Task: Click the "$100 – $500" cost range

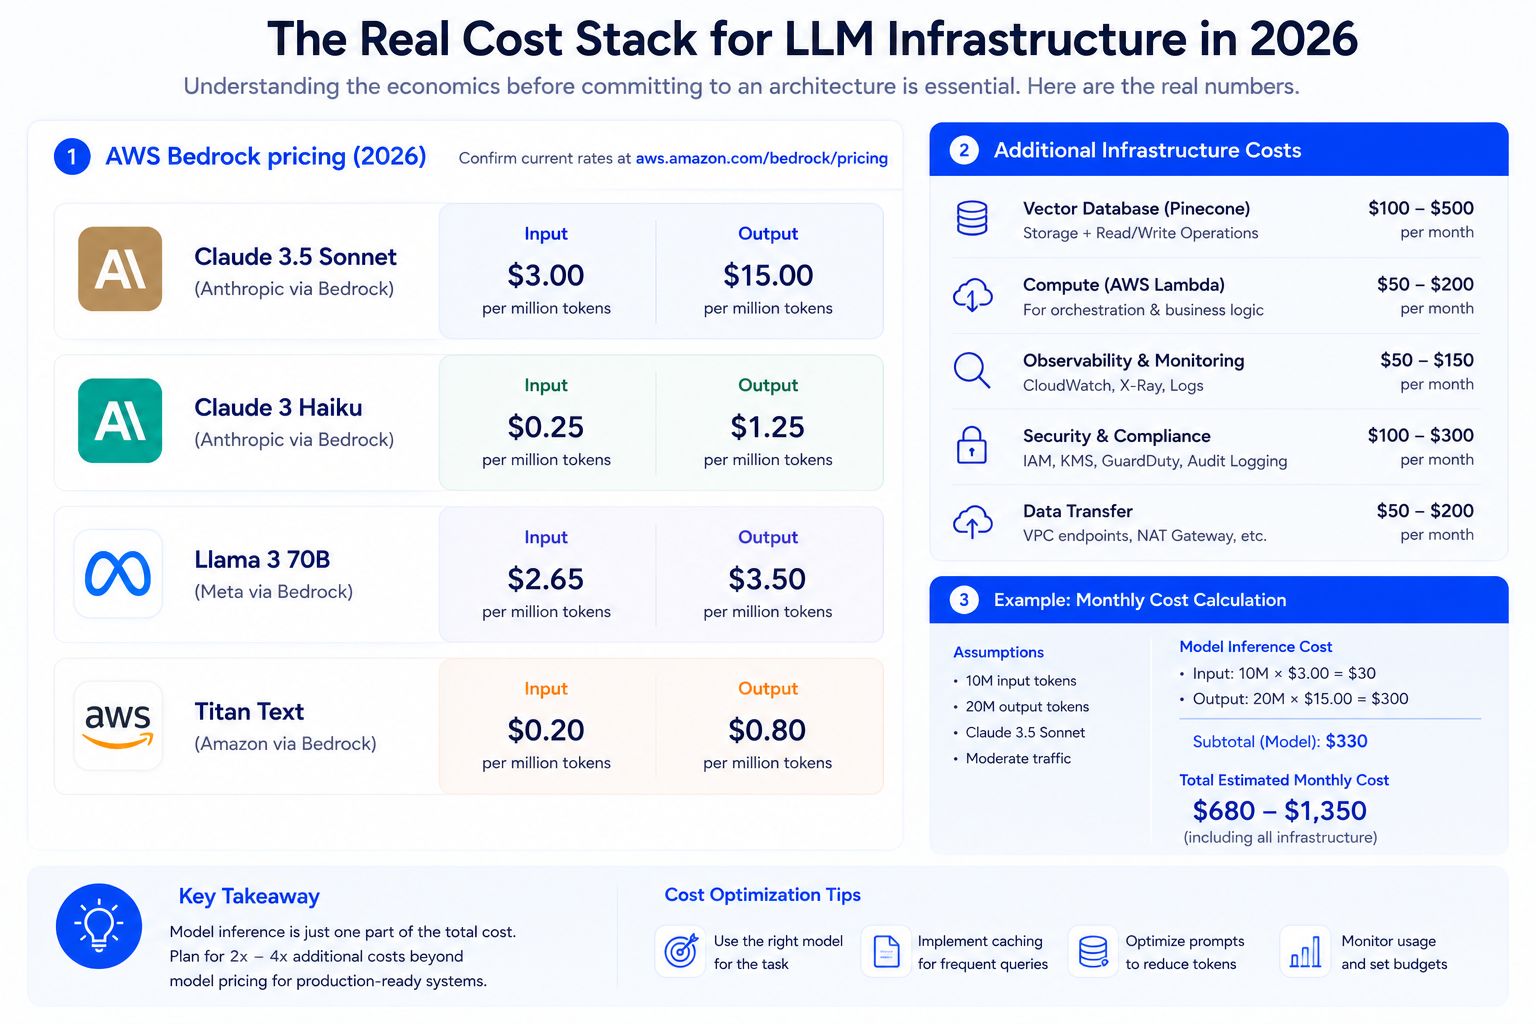Action: 1421,208
